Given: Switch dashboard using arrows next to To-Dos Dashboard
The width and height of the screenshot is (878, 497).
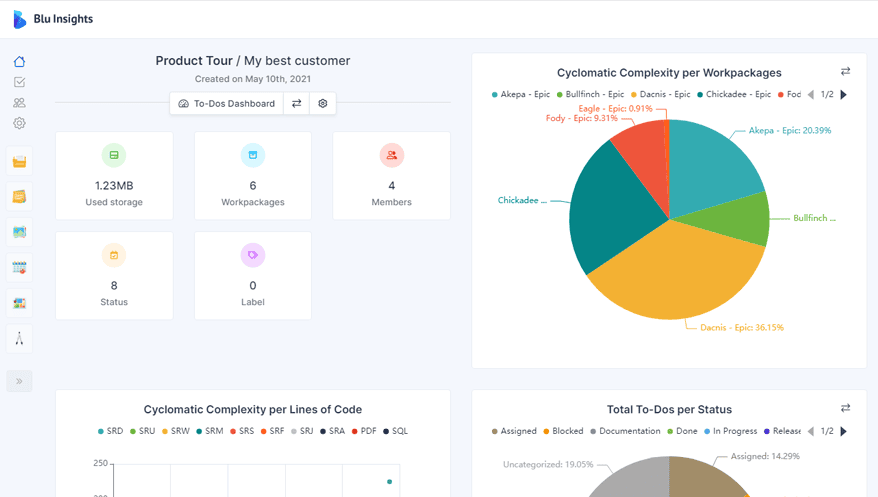Looking at the screenshot, I should 296,104.
